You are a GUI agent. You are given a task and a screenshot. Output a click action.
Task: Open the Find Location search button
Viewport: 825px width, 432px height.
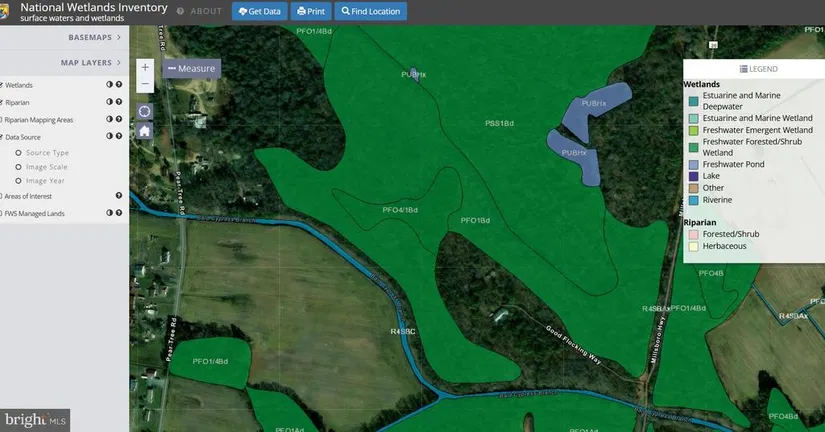point(370,12)
